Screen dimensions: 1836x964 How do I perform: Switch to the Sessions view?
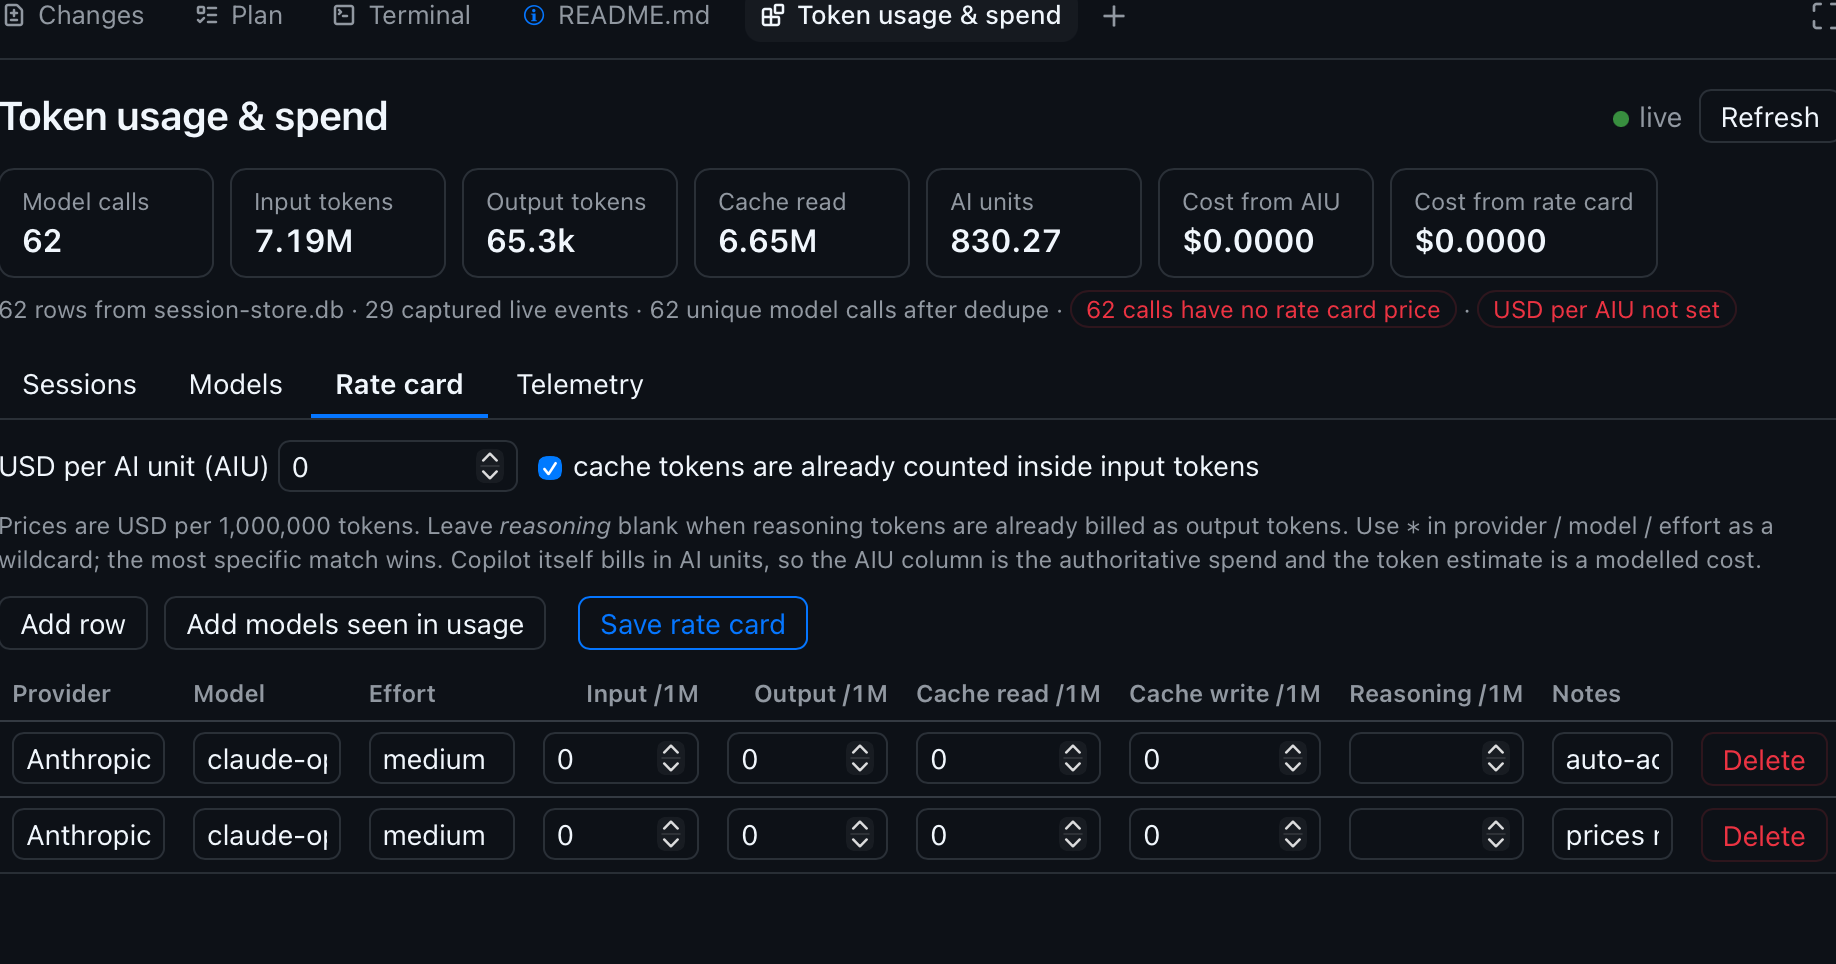[79, 385]
